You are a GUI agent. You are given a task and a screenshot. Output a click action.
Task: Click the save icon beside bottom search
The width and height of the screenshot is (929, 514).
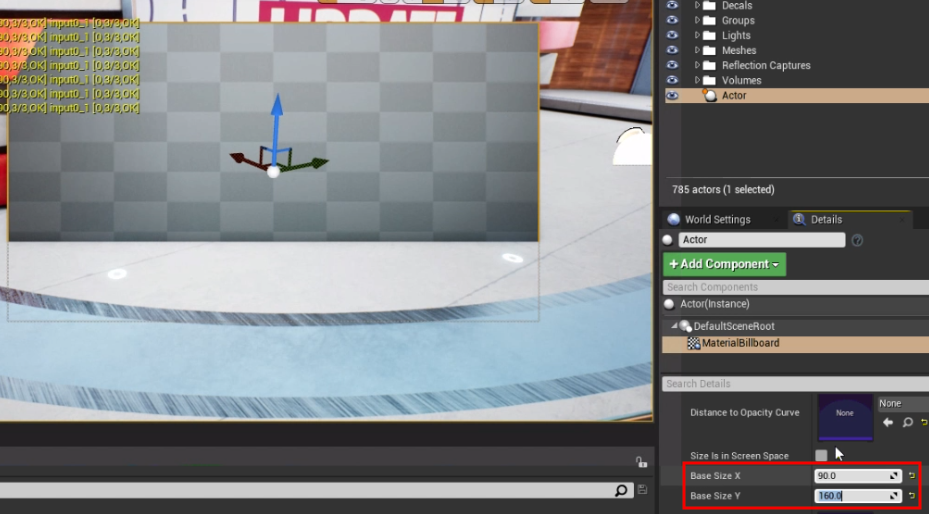[642, 490]
